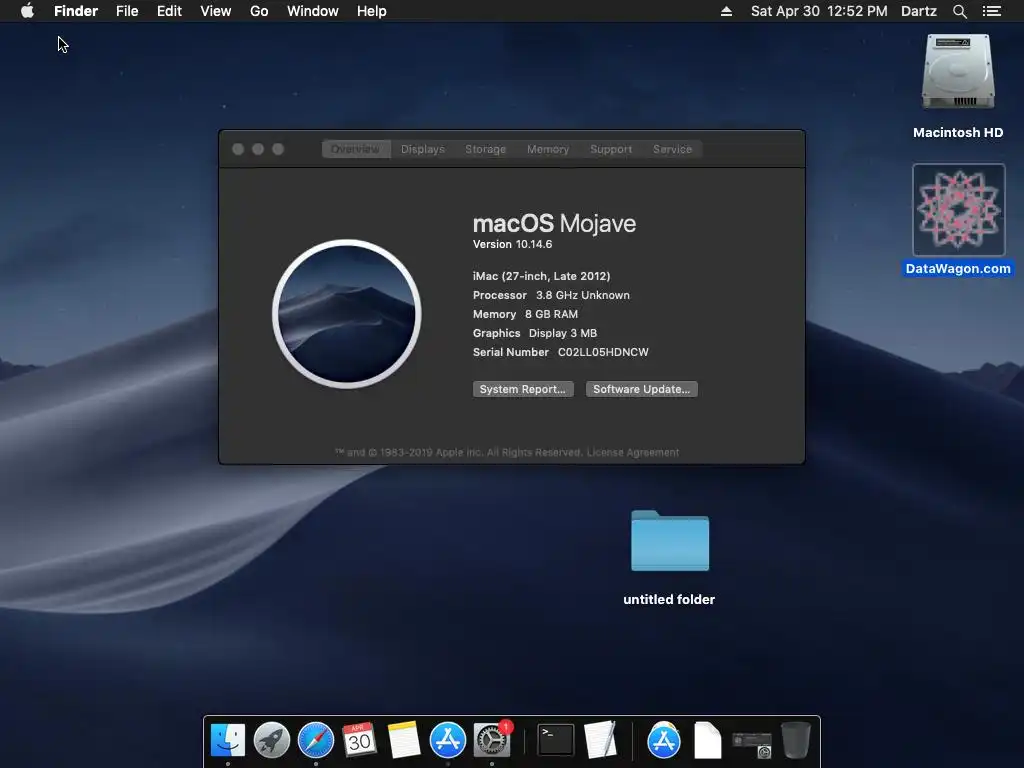This screenshot has width=1024, height=768.
Task: Open Notification Center list icon
Action: coord(991,11)
